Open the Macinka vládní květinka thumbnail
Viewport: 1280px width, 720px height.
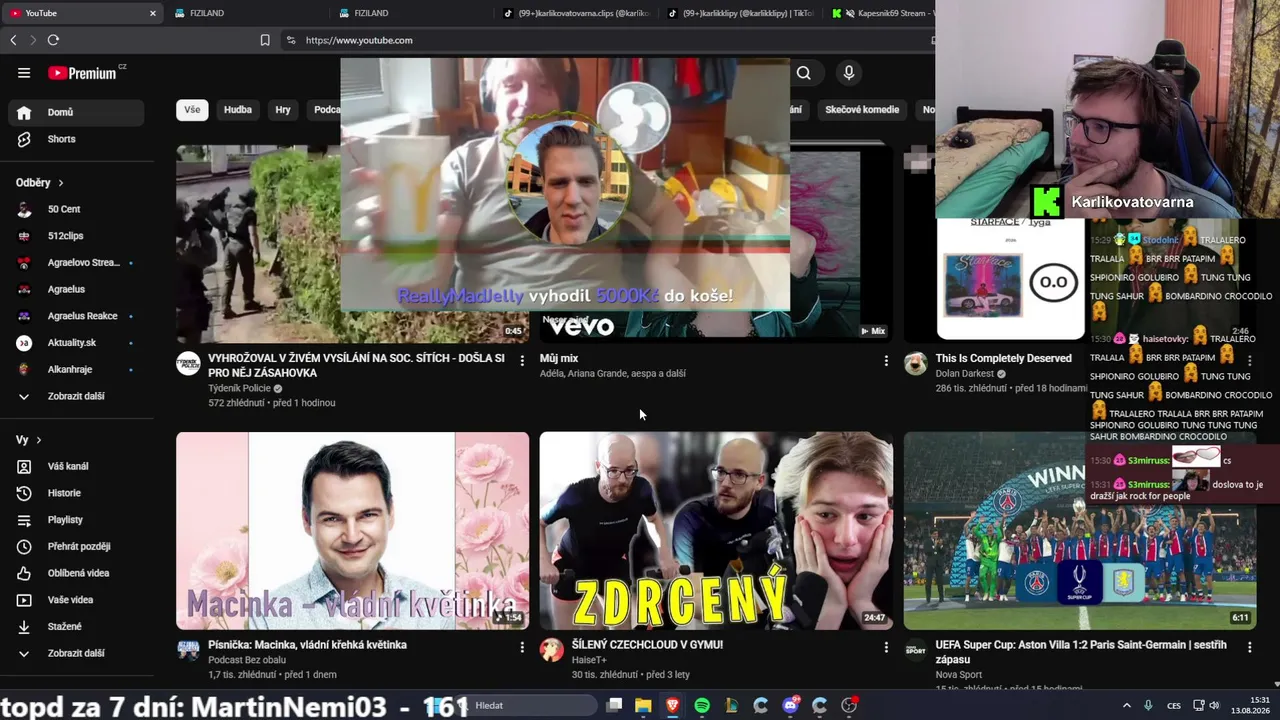pyautogui.click(x=352, y=531)
